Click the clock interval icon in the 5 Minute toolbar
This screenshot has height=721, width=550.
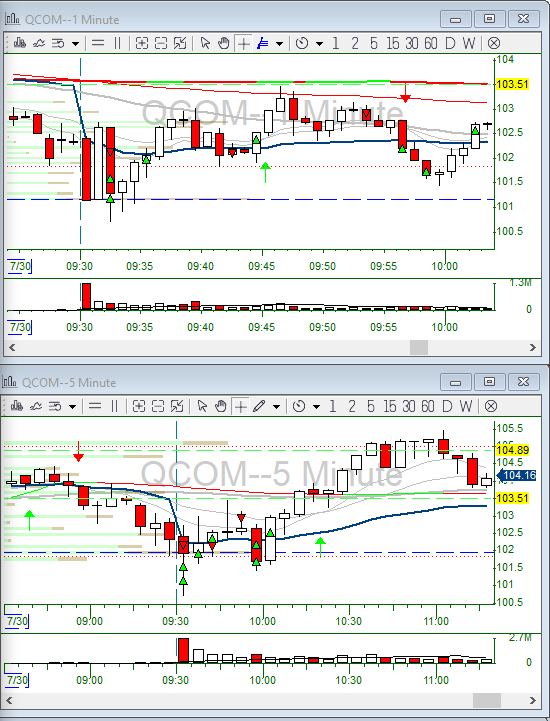tap(299, 406)
